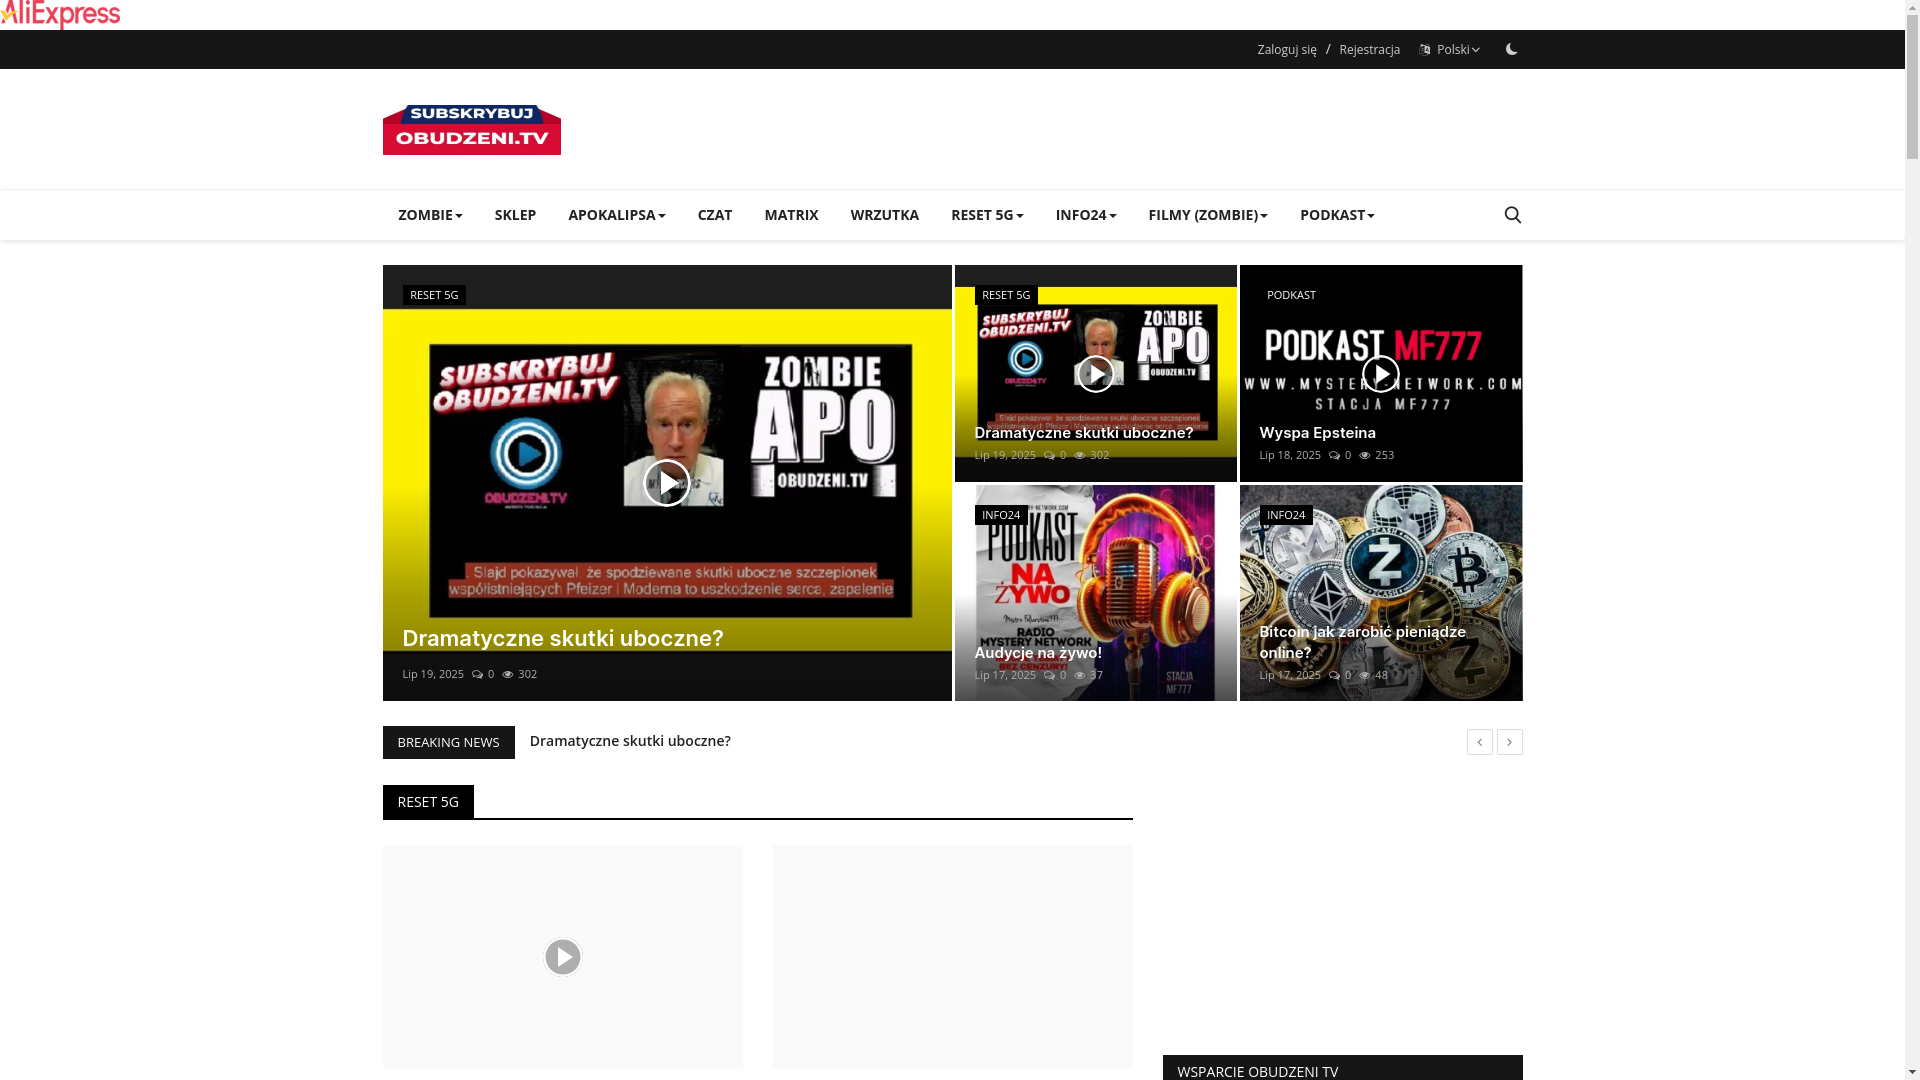
Task: Expand the RESET 5G menu
Action: [987, 215]
